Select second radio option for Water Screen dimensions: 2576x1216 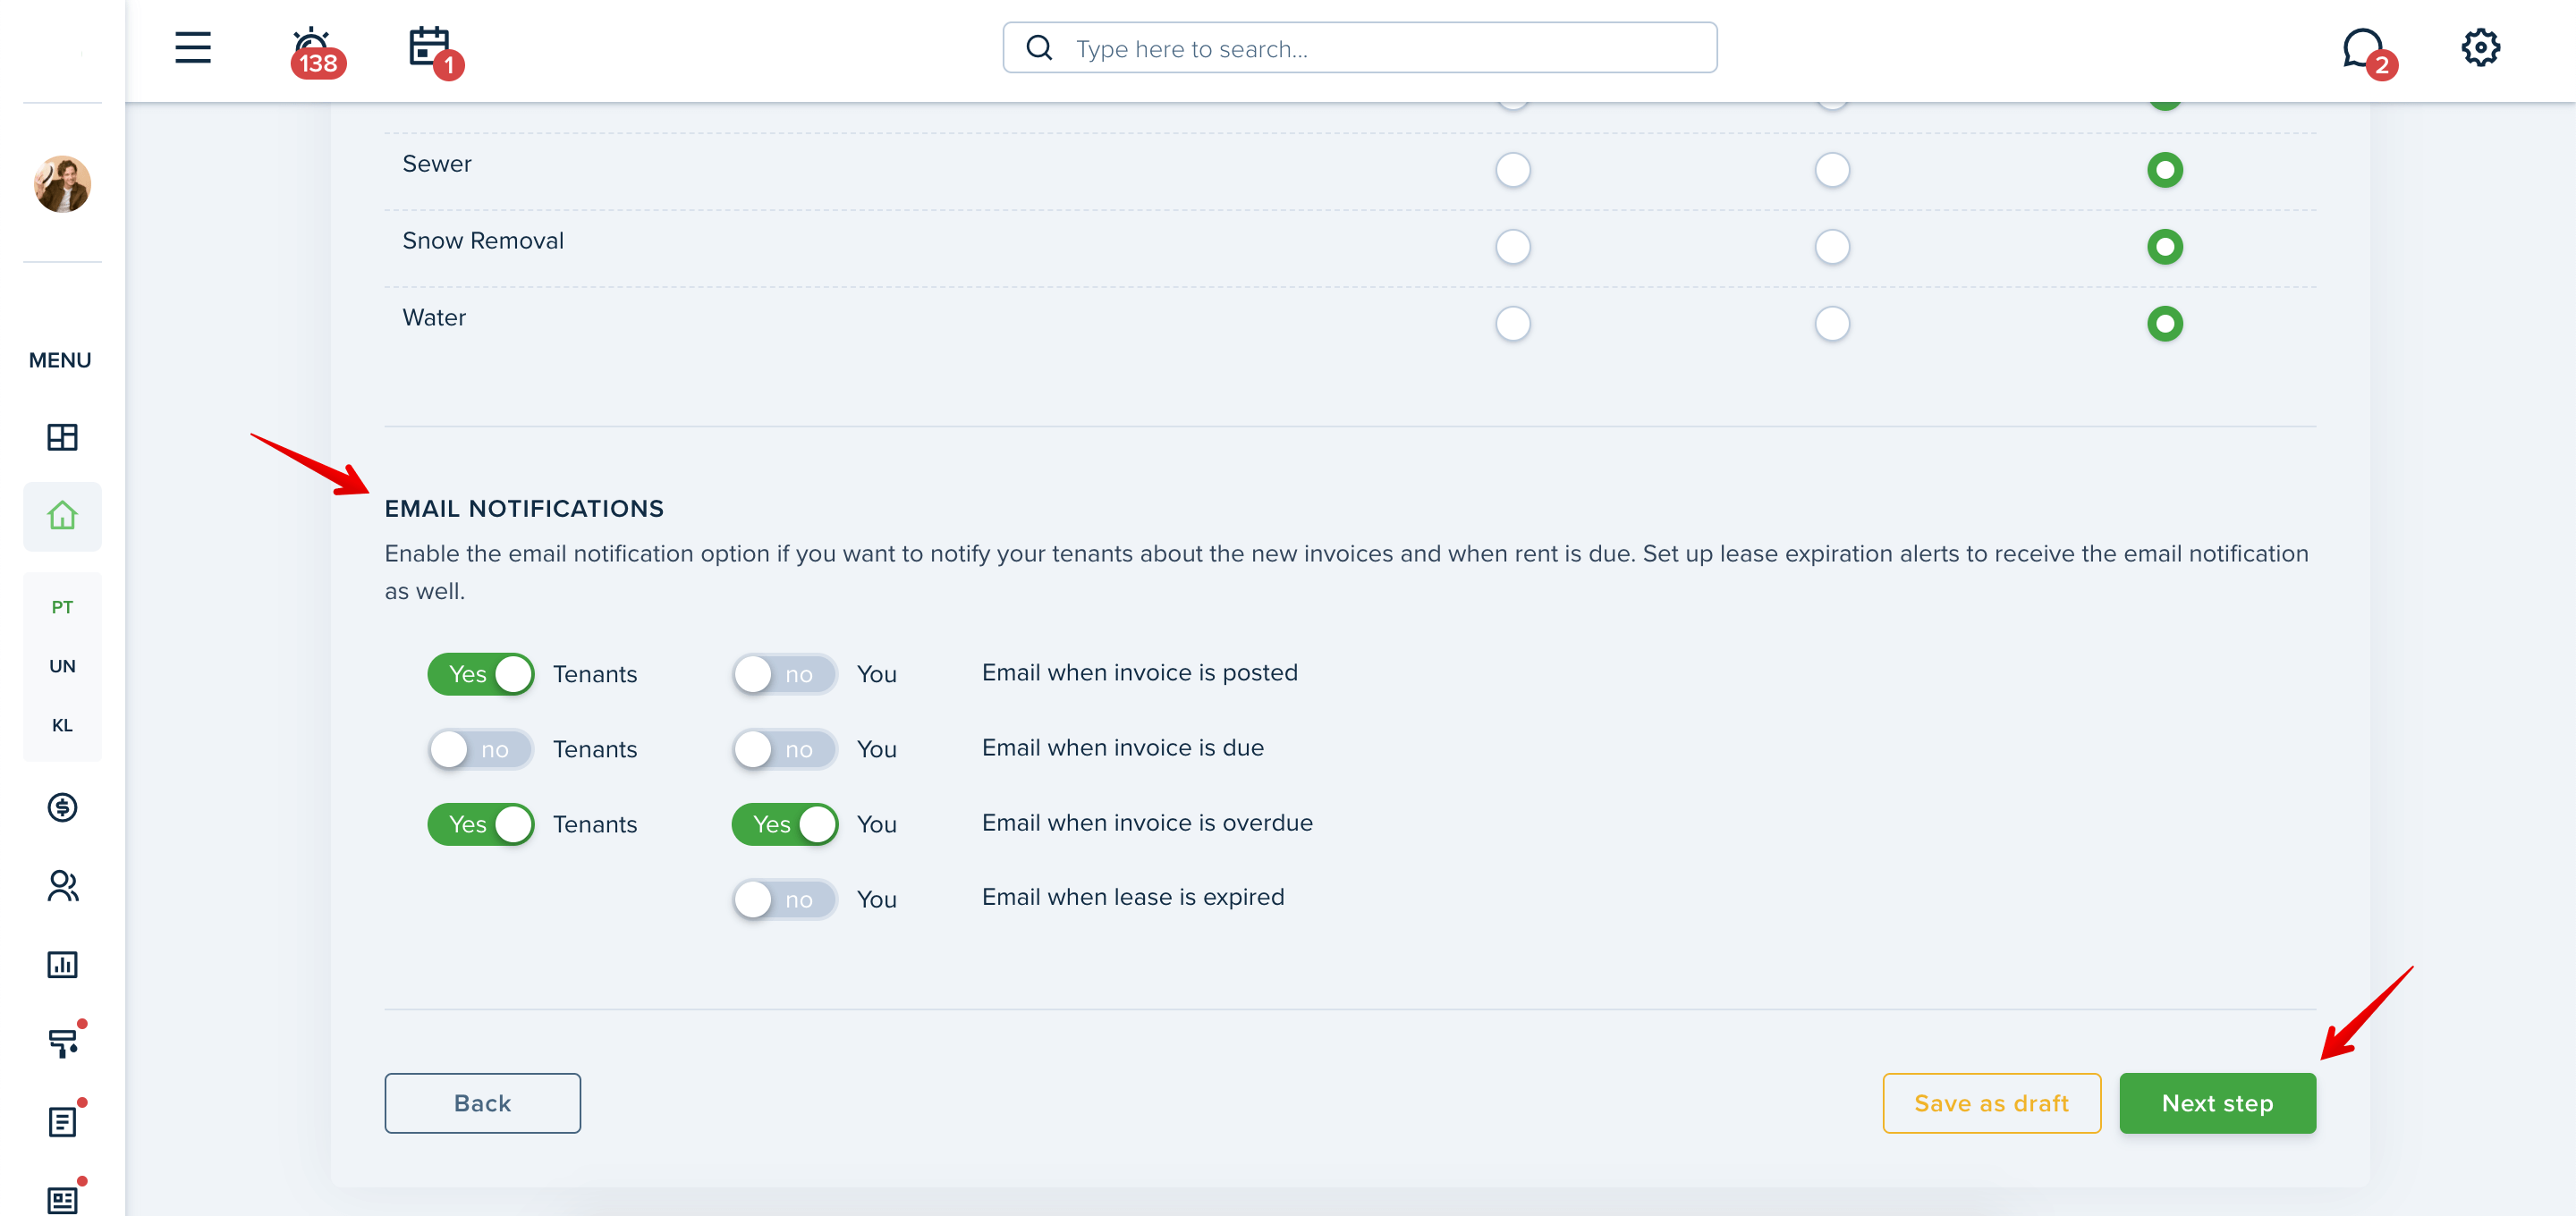coord(1831,324)
